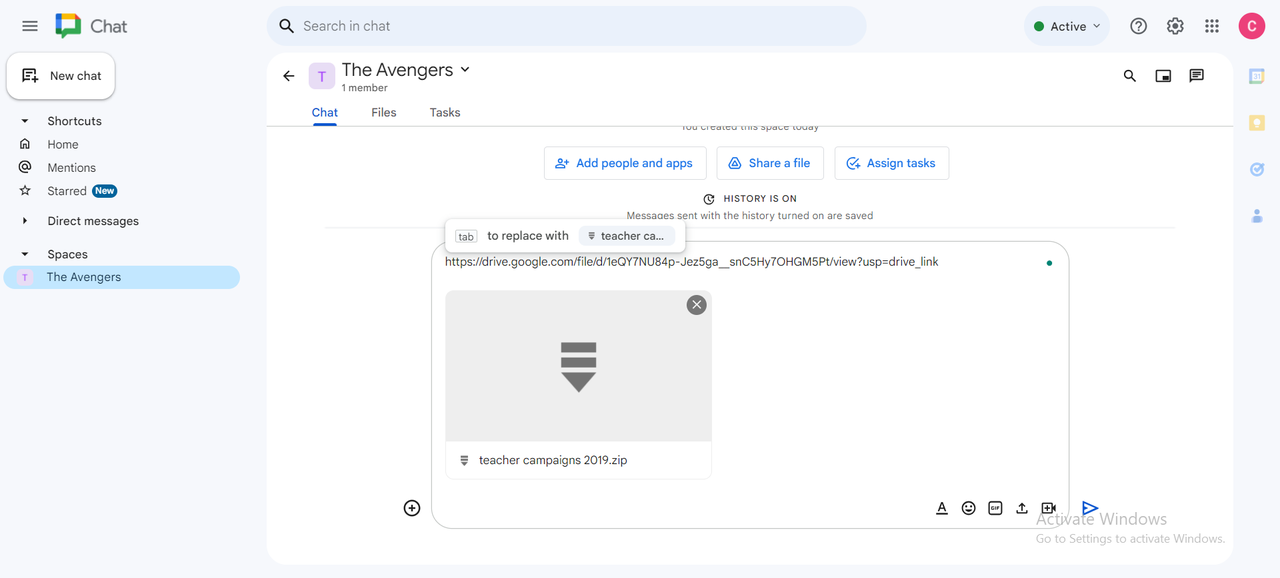Viewport: 1280px width, 578px height.
Task: Click the Assign tasks button
Action: pos(891,163)
